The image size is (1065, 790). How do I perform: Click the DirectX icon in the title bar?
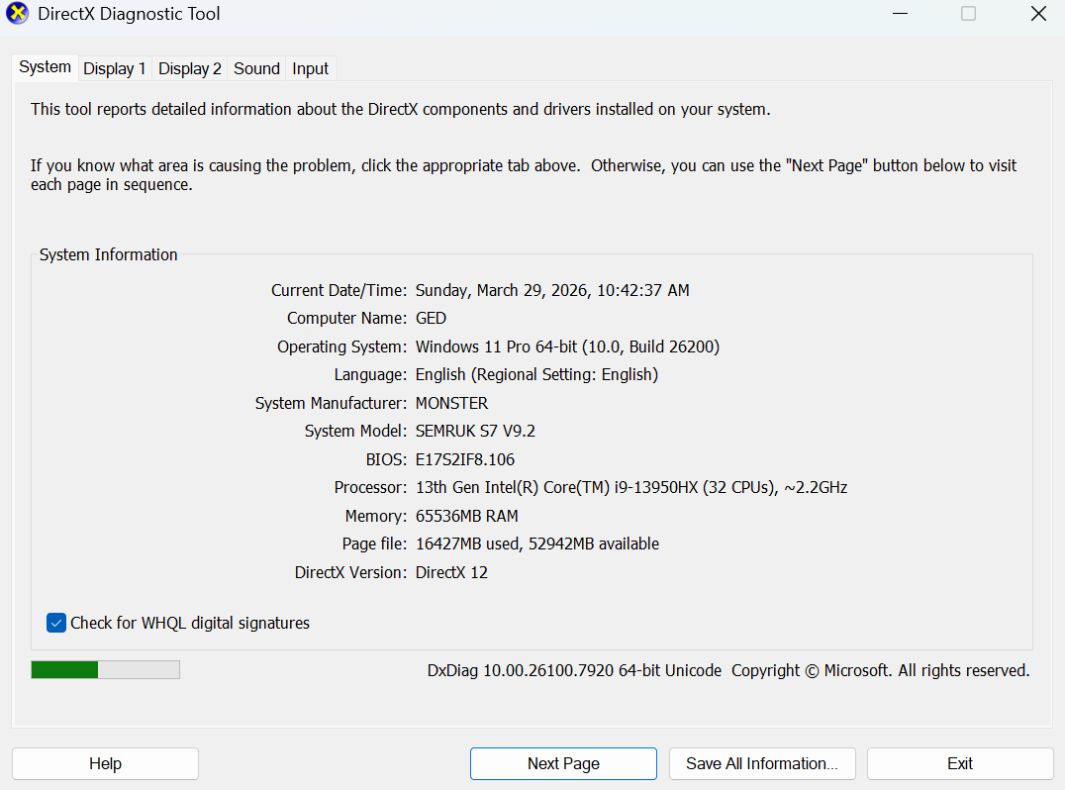17,14
